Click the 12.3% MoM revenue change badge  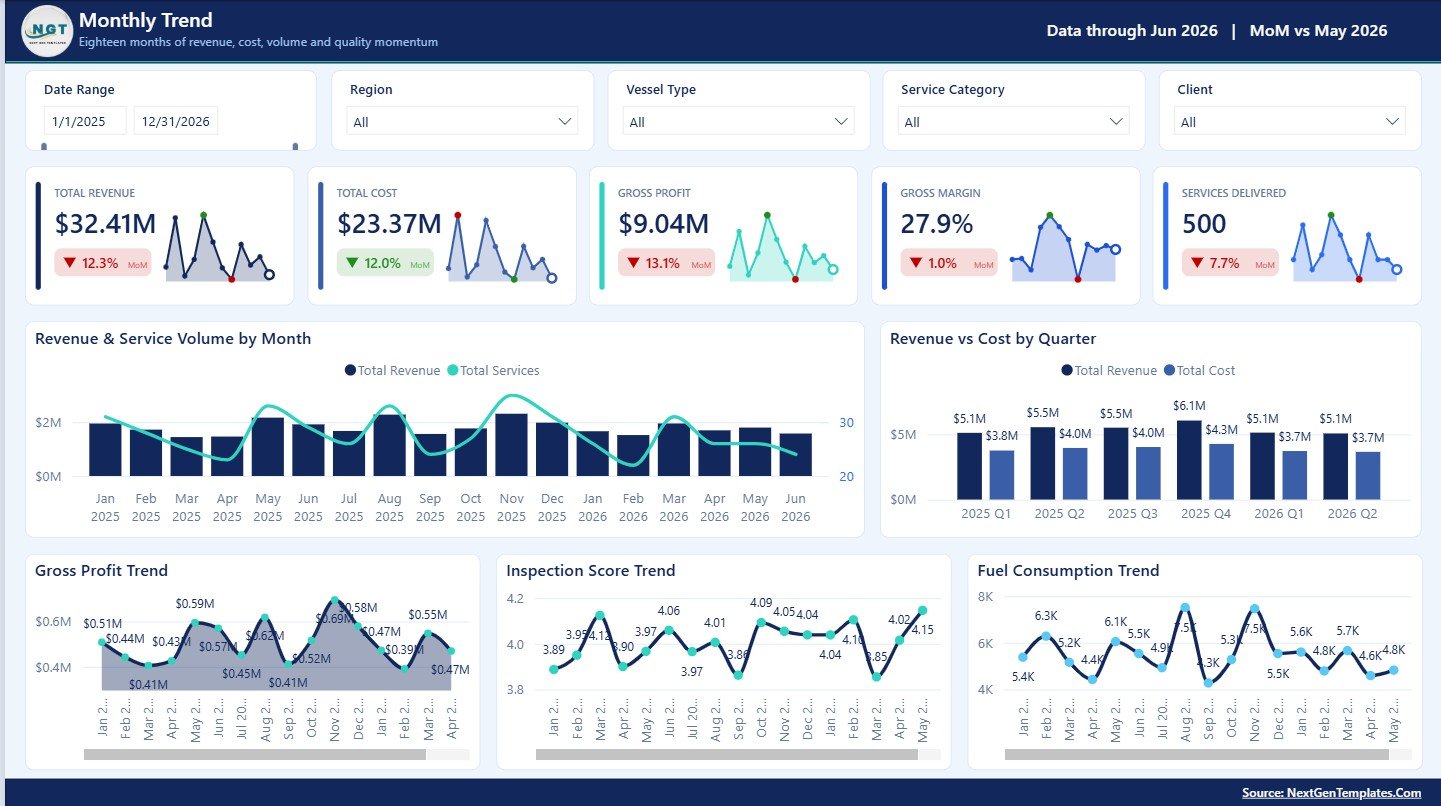pyautogui.click(x=102, y=263)
